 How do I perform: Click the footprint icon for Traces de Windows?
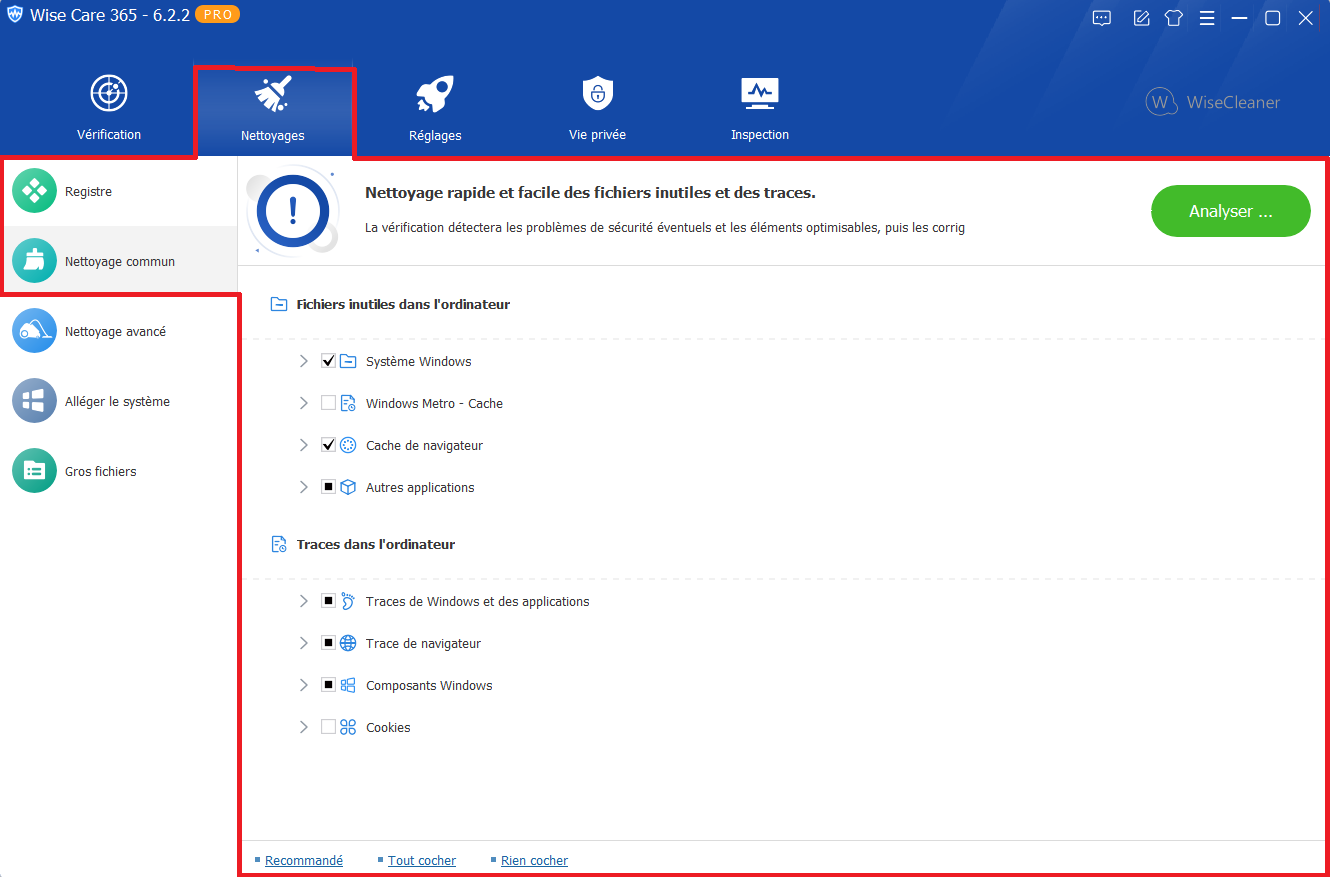tap(348, 601)
